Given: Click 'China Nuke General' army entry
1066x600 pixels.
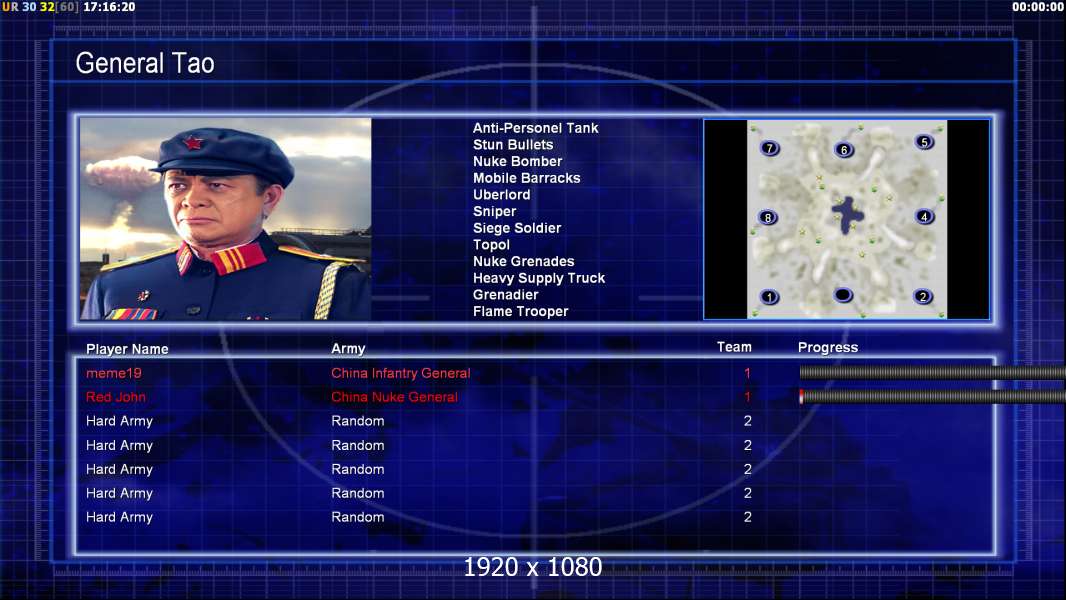Looking at the screenshot, I should (x=394, y=397).
